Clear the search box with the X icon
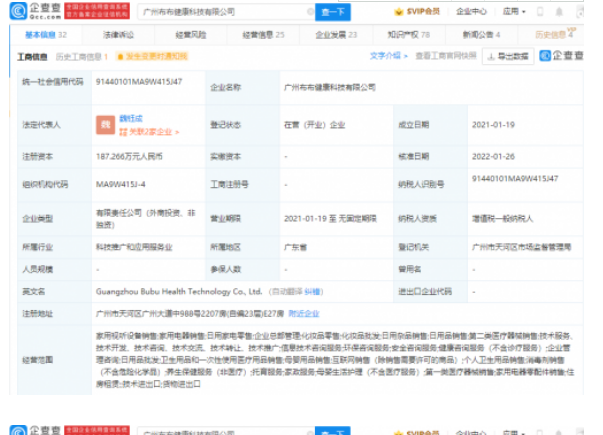The width and height of the screenshot is (603, 435). click(310, 12)
